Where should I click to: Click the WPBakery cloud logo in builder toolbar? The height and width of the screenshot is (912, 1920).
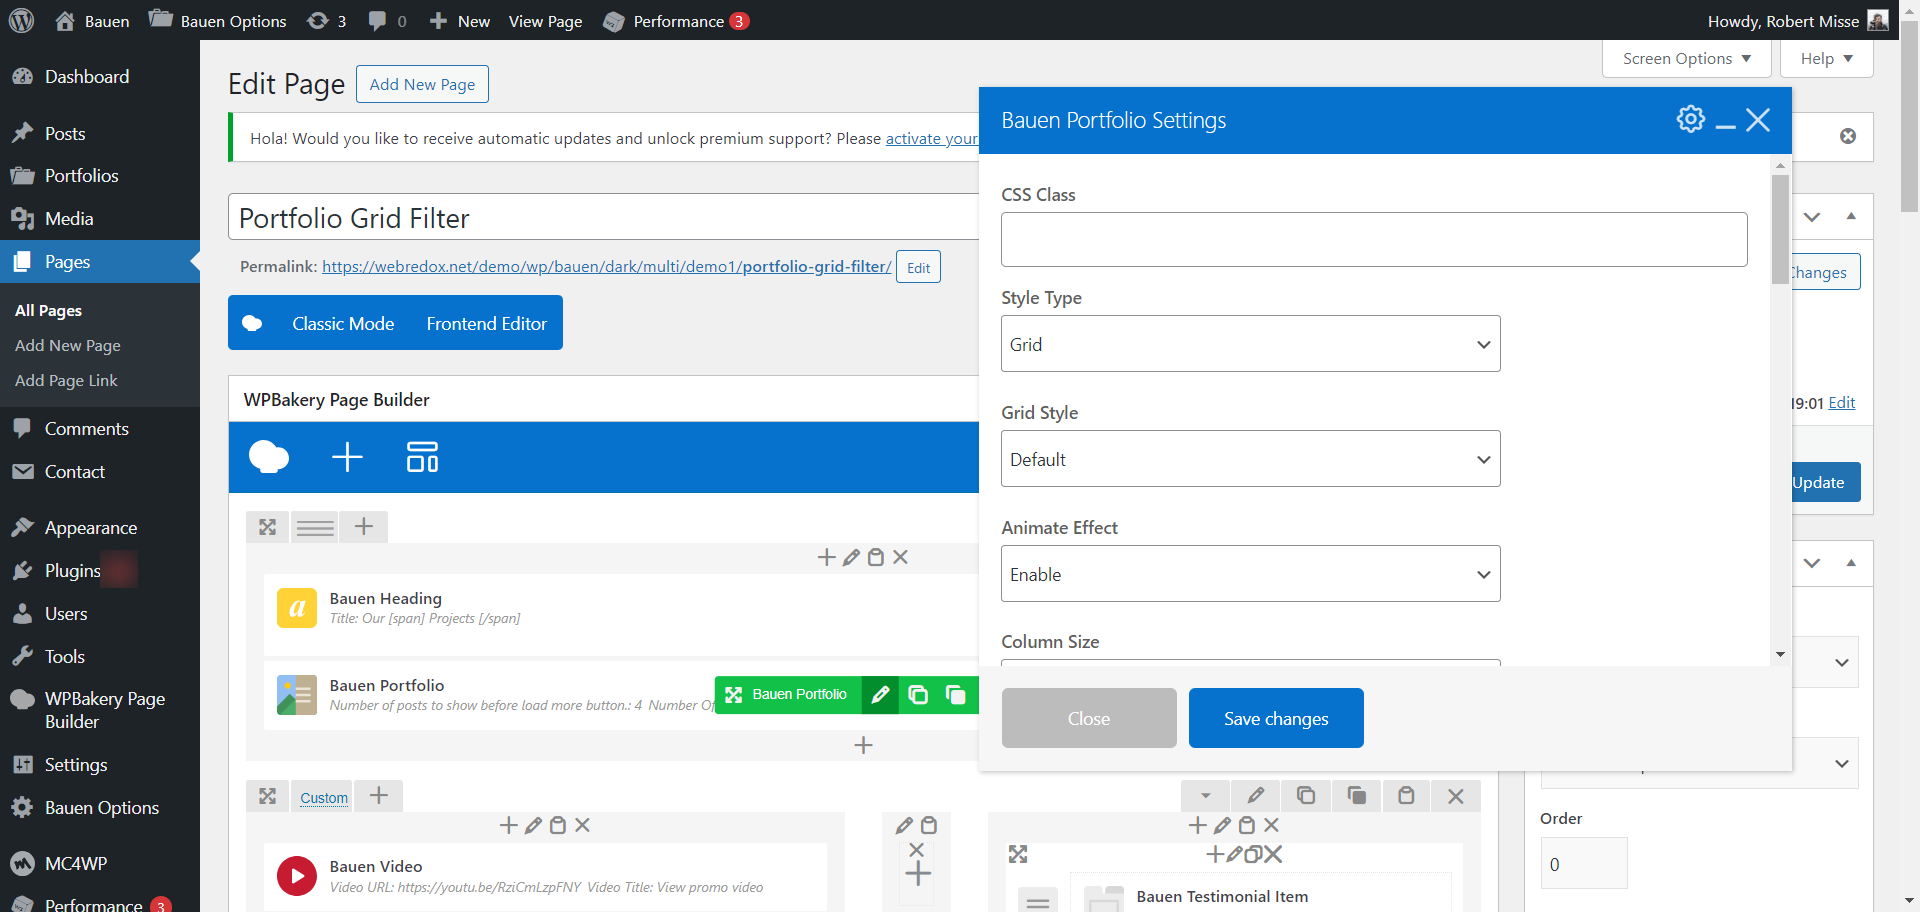(x=269, y=457)
